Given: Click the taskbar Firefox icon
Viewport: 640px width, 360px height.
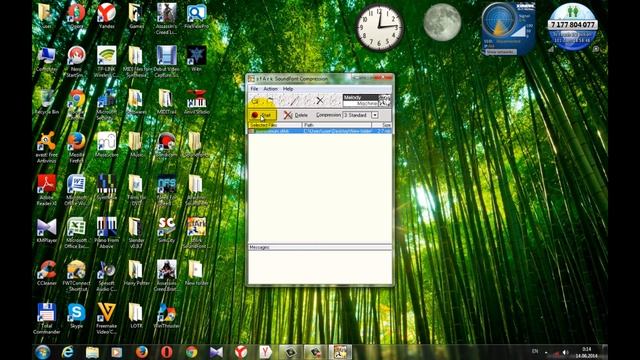Looking at the screenshot, I should [x=142, y=352].
